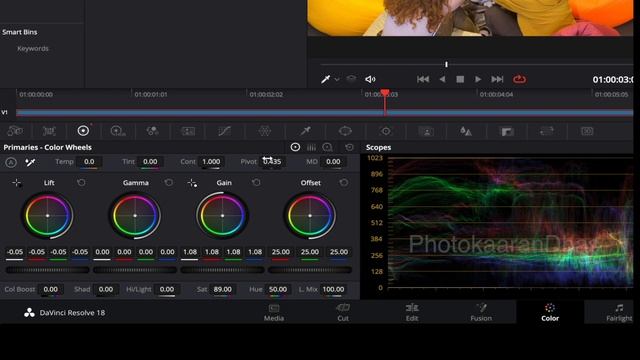The height and width of the screenshot is (360, 640).
Task: Jump to first frame
Action: [423, 79]
